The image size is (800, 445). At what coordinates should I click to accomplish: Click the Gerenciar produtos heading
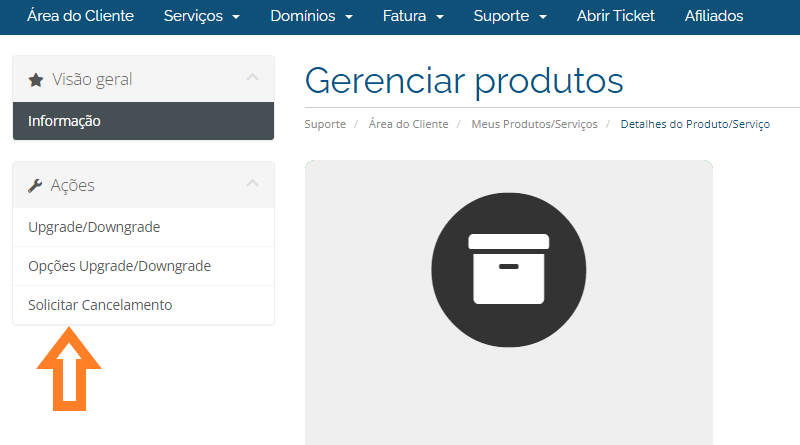[464, 81]
